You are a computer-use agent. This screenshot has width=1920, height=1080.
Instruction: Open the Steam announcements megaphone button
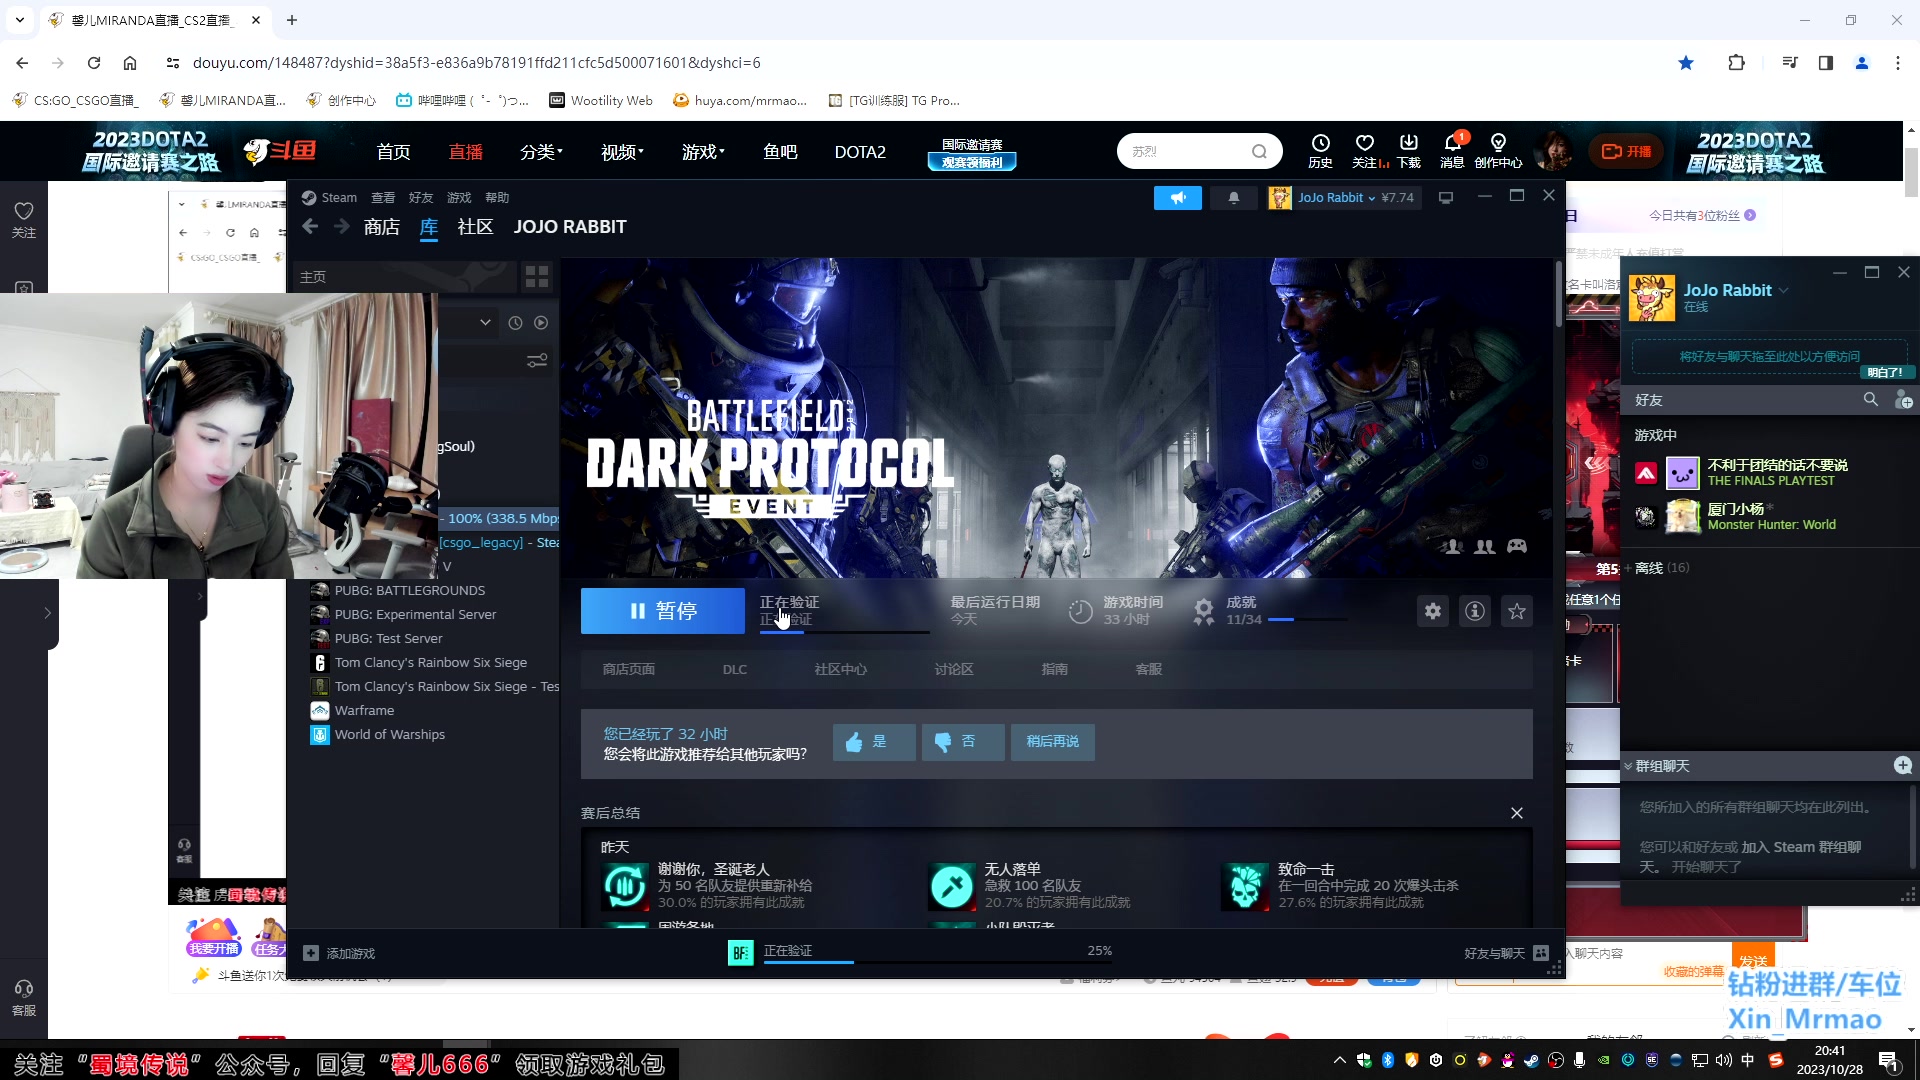point(1178,198)
